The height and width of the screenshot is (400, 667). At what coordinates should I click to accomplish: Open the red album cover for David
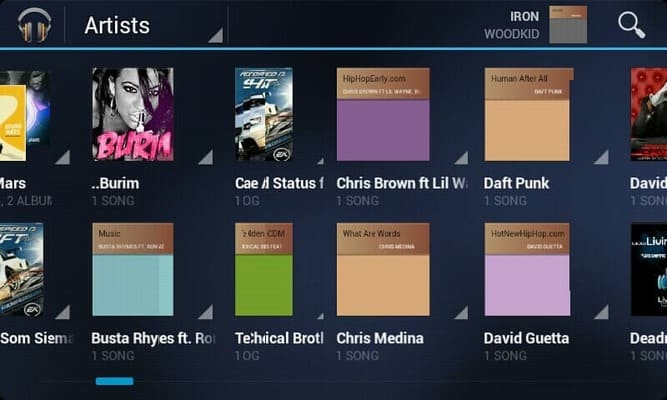649,114
